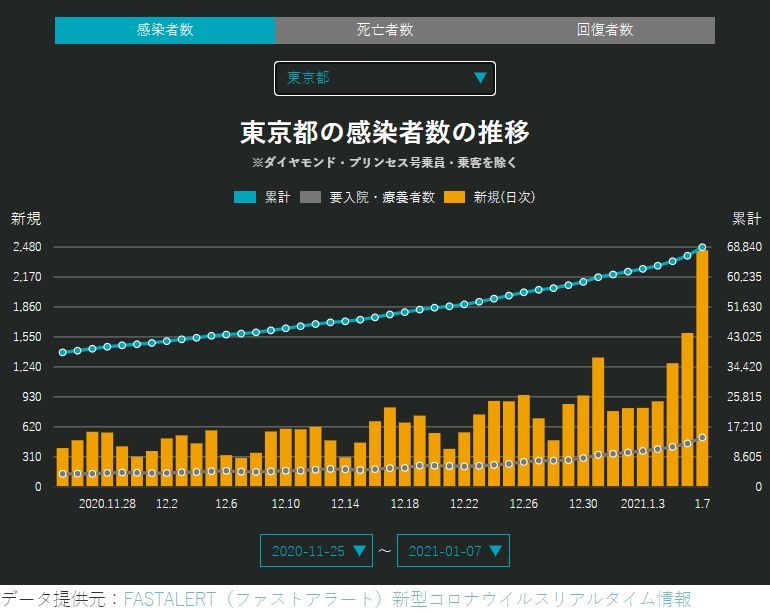Open the 2020-11-25 start date dropdown
This screenshot has height=614, width=770.
tap(316, 551)
